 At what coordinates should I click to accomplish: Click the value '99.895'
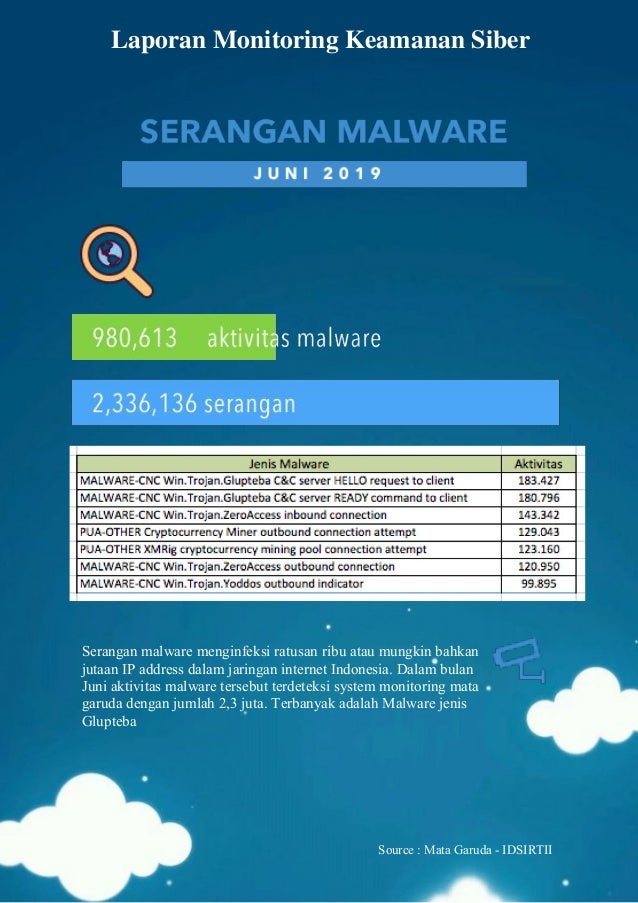coord(538,584)
